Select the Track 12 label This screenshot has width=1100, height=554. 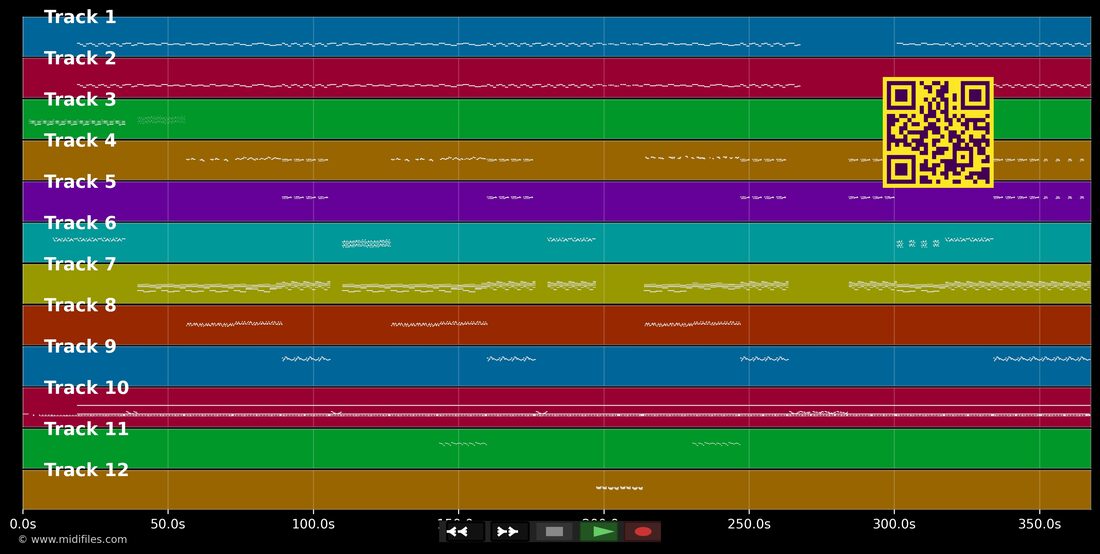coord(86,470)
